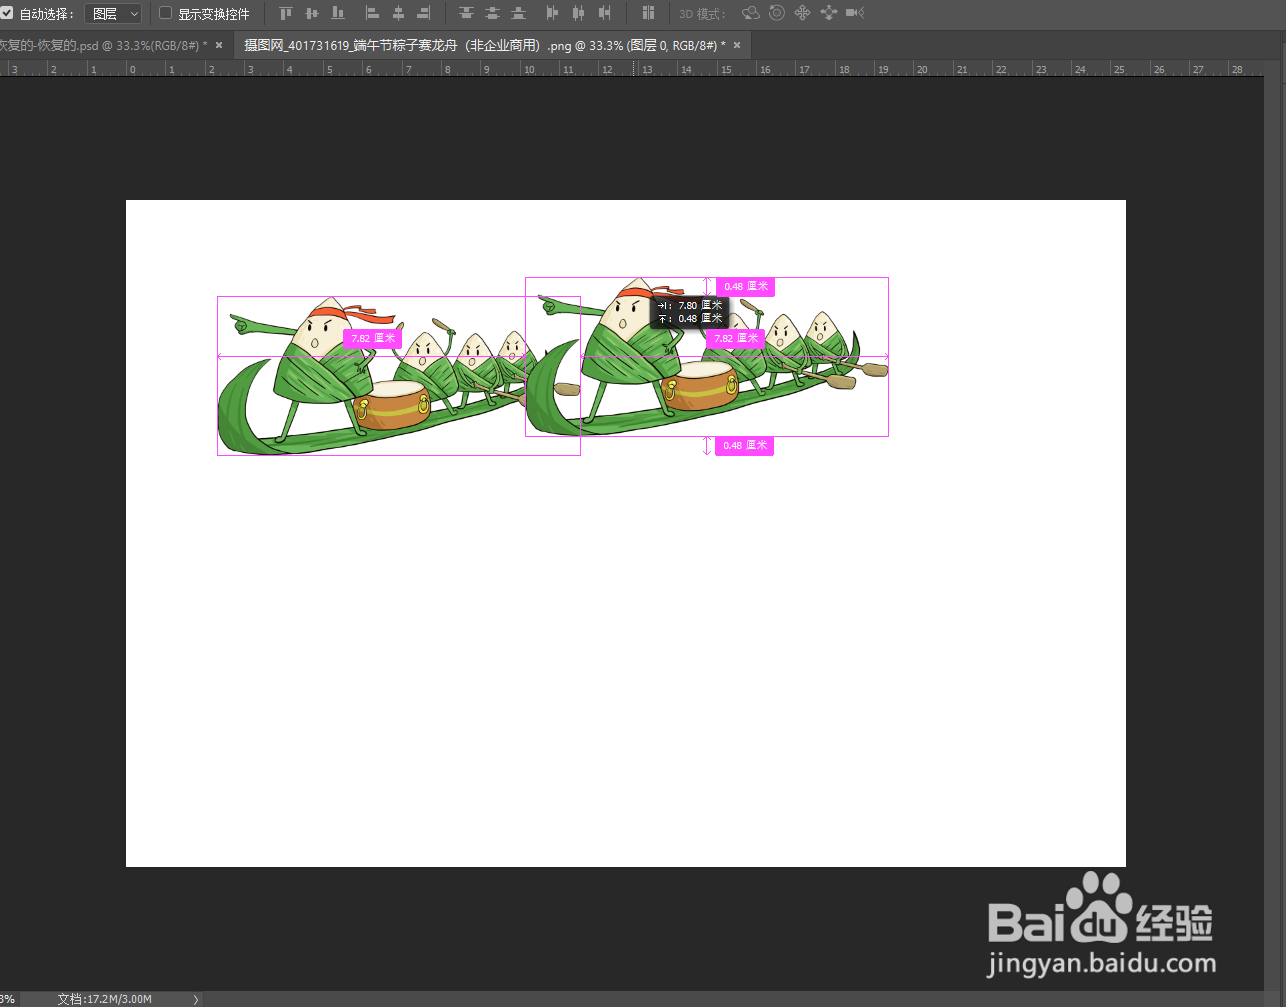Click the distribute bottom edges icon
Screen dimensions: 1286x1007
[x=518, y=13]
